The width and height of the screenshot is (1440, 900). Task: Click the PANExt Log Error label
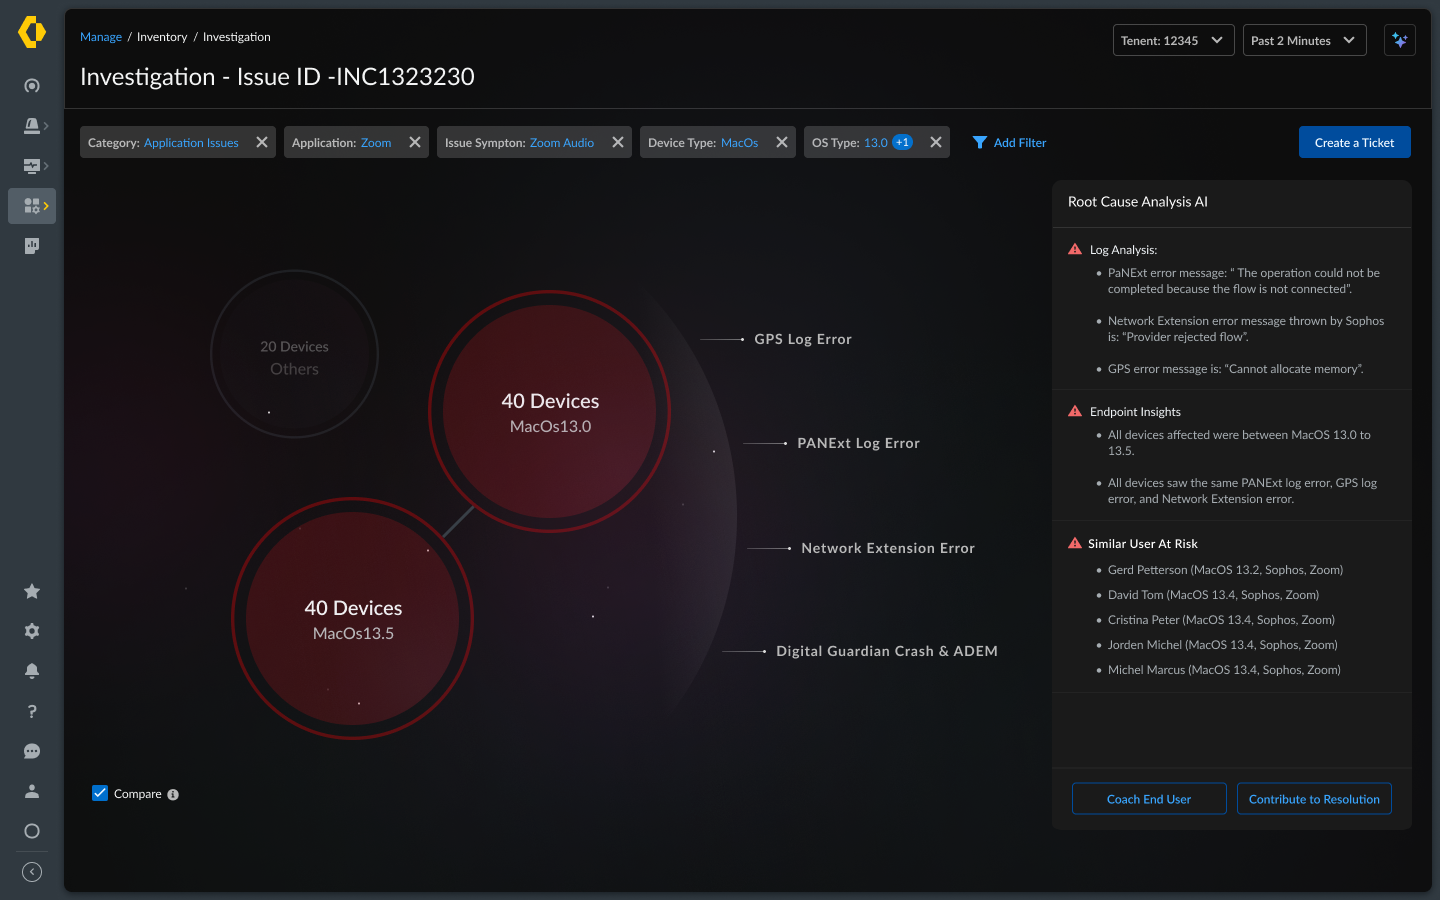click(x=858, y=443)
